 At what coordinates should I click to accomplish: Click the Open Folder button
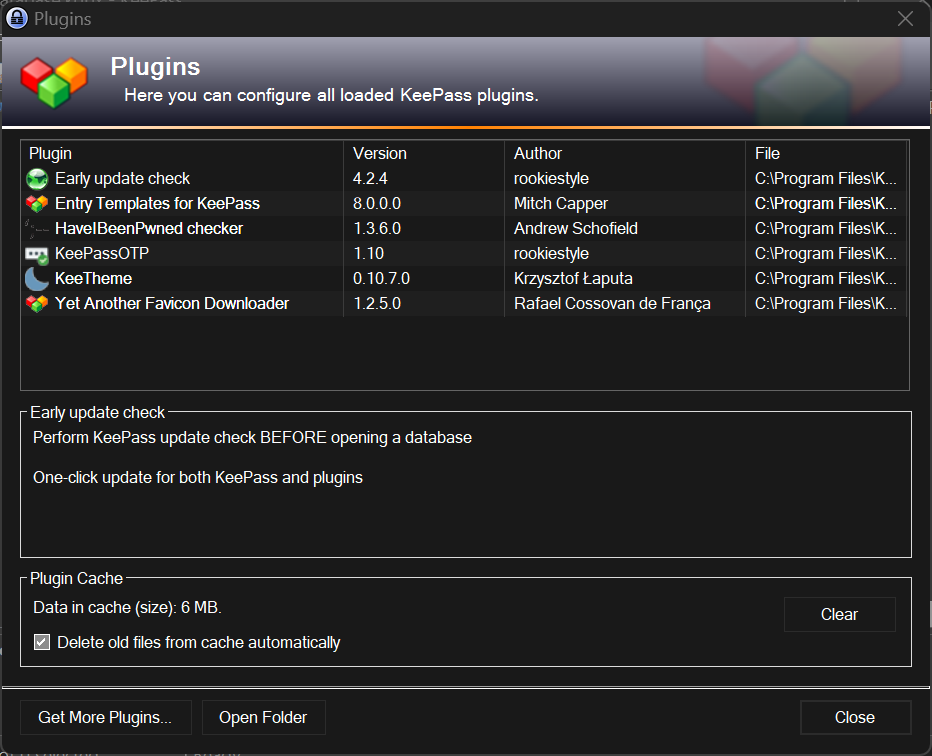(263, 717)
